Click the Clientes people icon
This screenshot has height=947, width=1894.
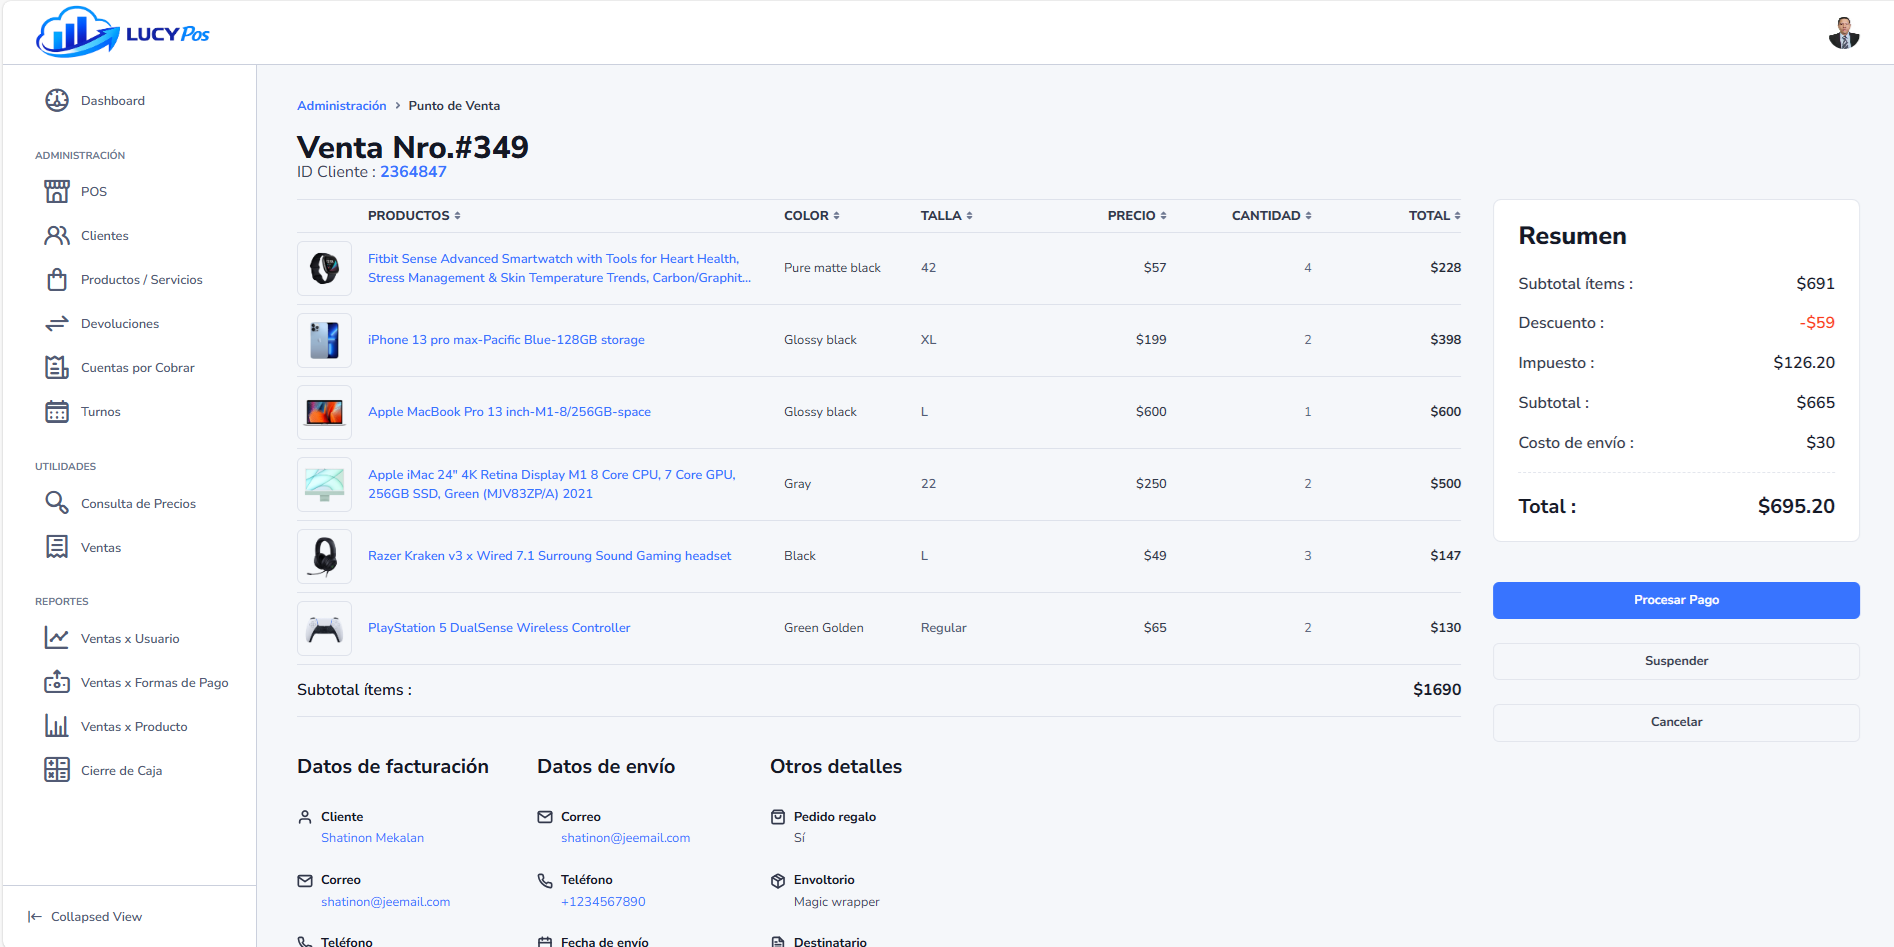point(57,235)
